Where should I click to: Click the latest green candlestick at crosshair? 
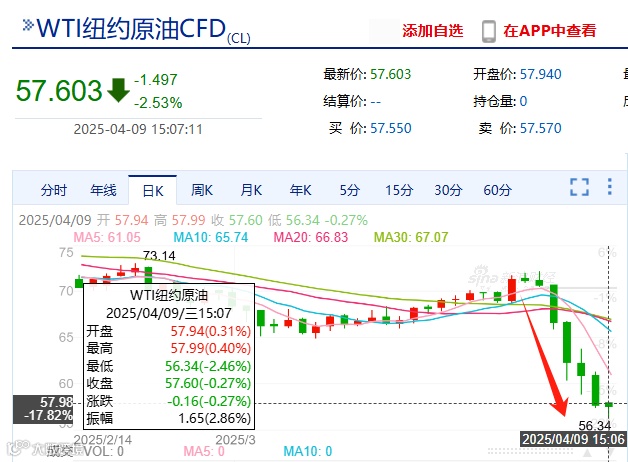click(609, 405)
